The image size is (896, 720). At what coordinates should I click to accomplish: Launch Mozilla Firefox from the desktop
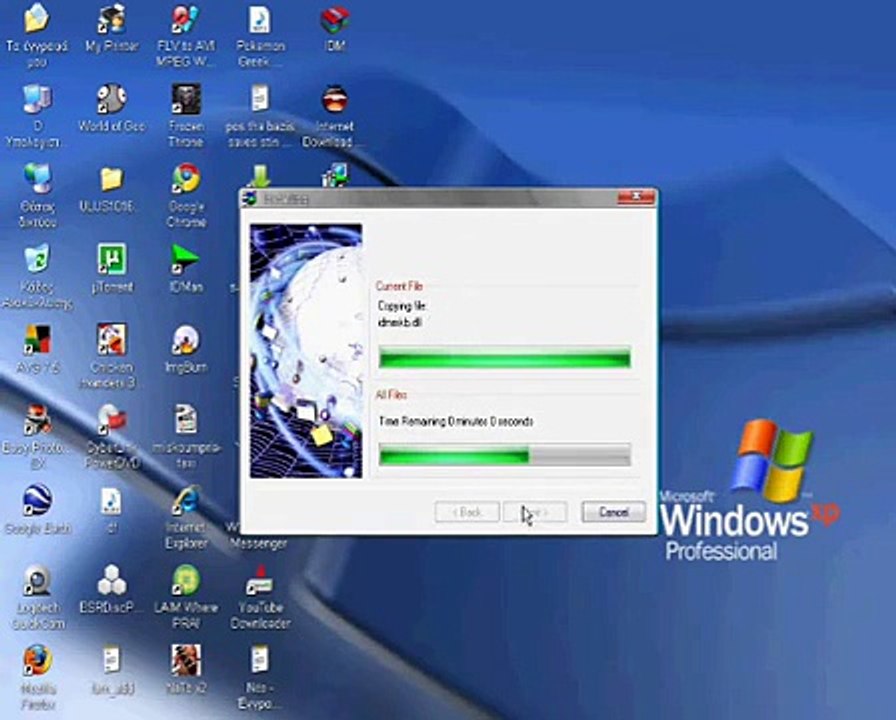point(37,661)
